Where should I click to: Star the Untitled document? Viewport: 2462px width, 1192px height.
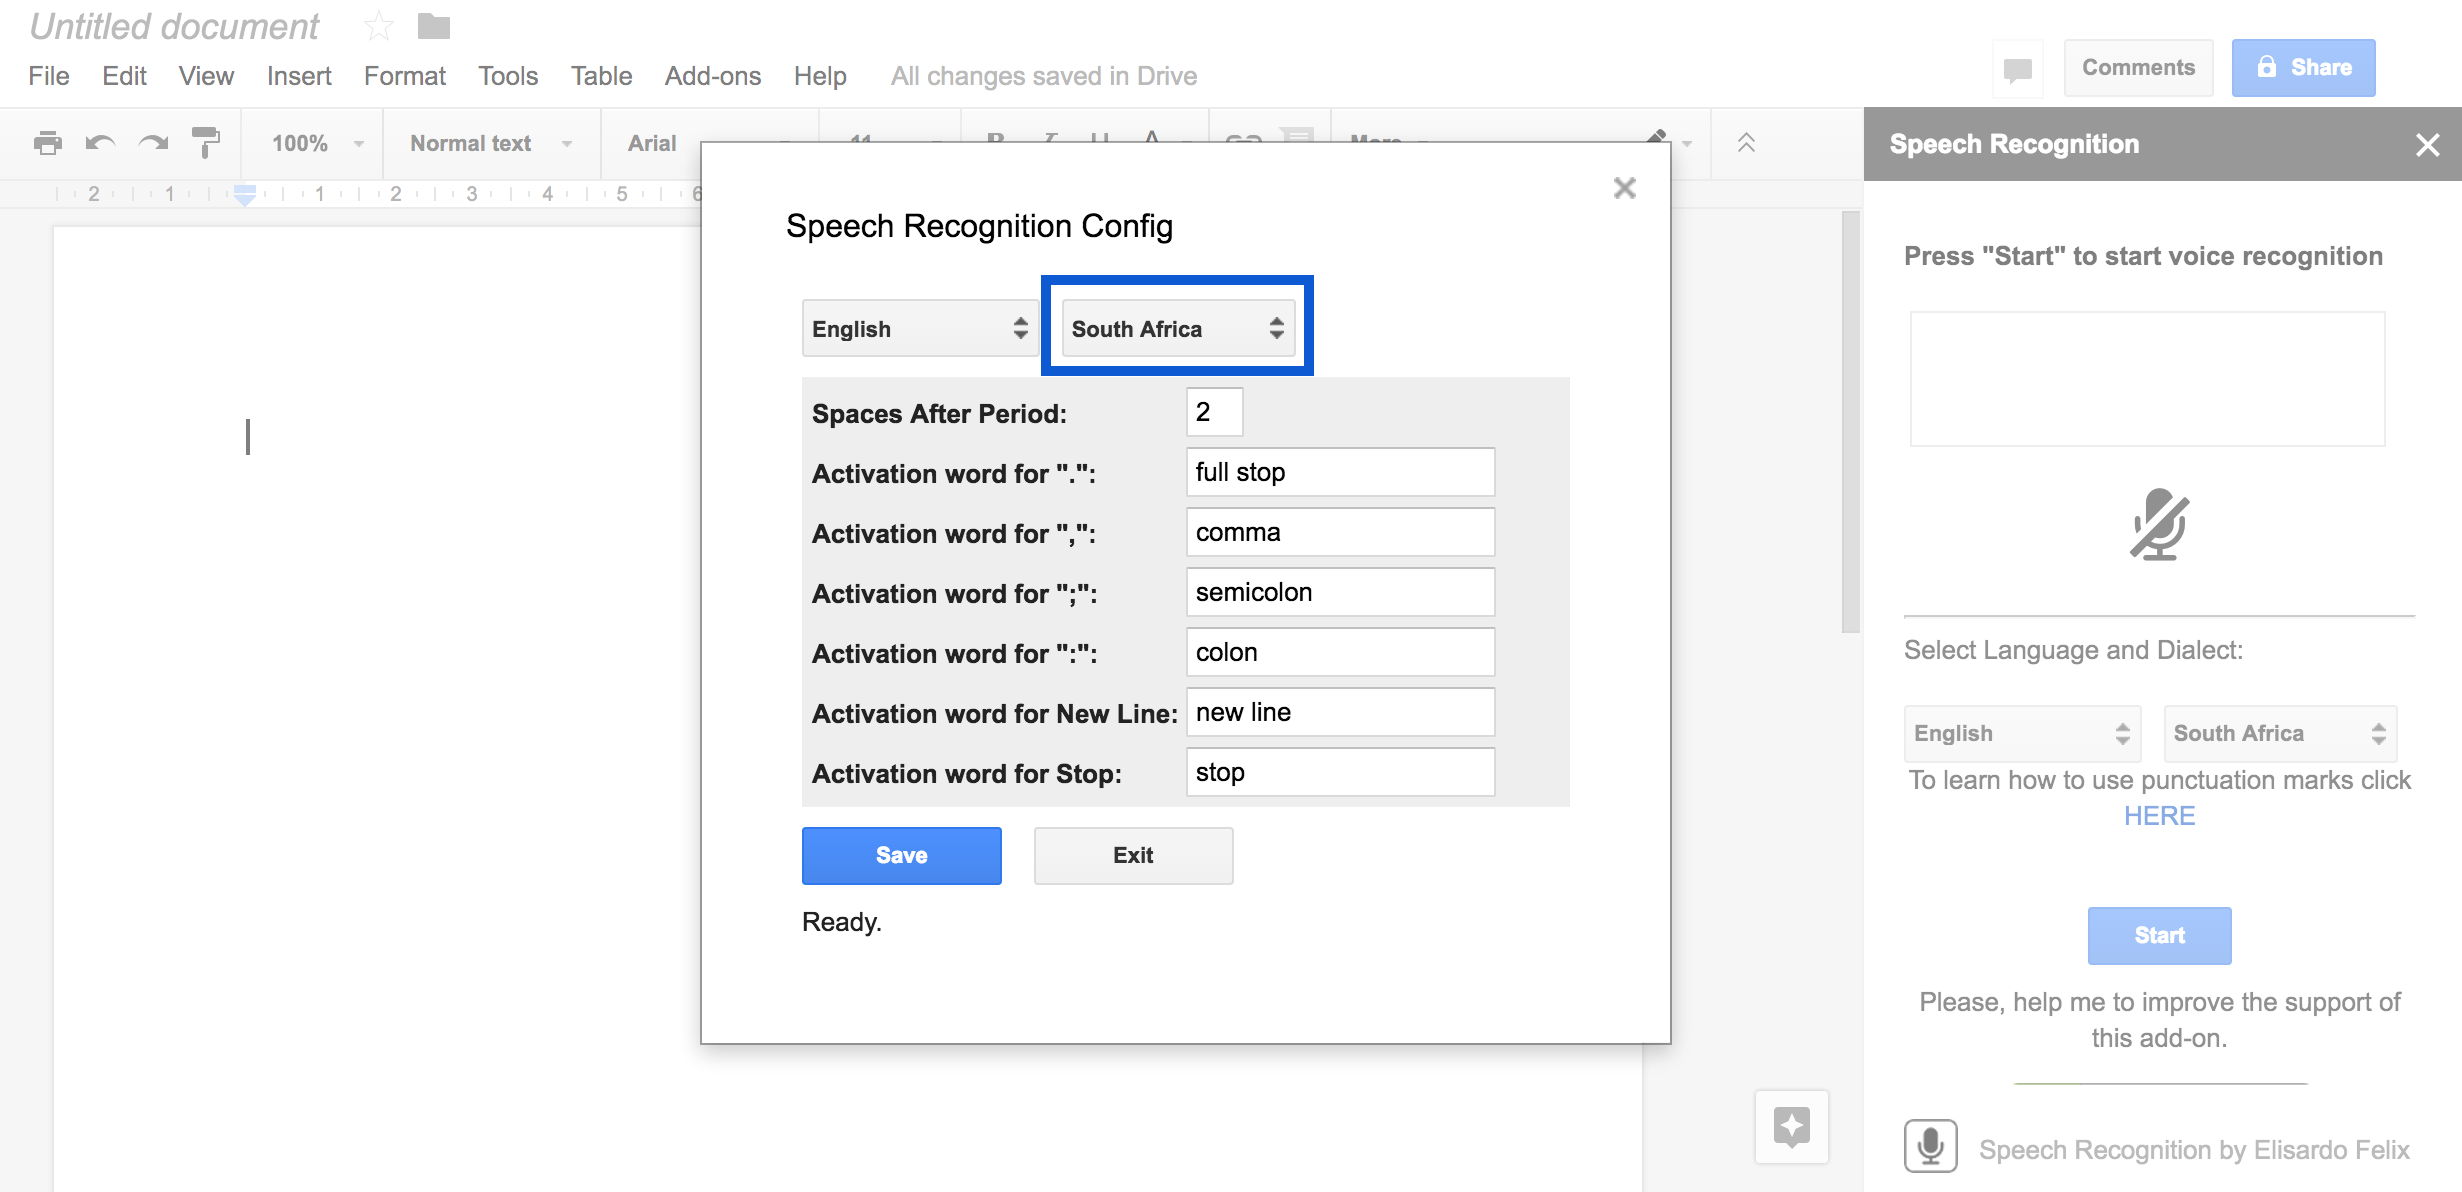pos(378,26)
